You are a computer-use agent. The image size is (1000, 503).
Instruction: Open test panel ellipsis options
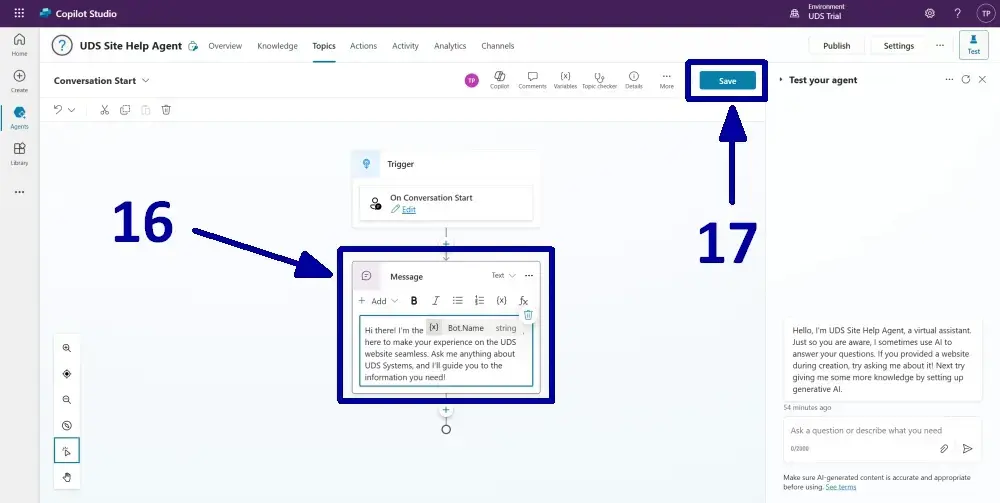[x=949, y=80]
